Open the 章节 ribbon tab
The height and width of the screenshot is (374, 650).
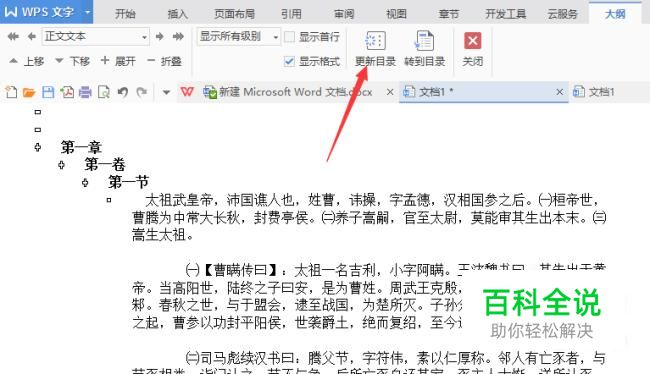(x=449, y=14)
